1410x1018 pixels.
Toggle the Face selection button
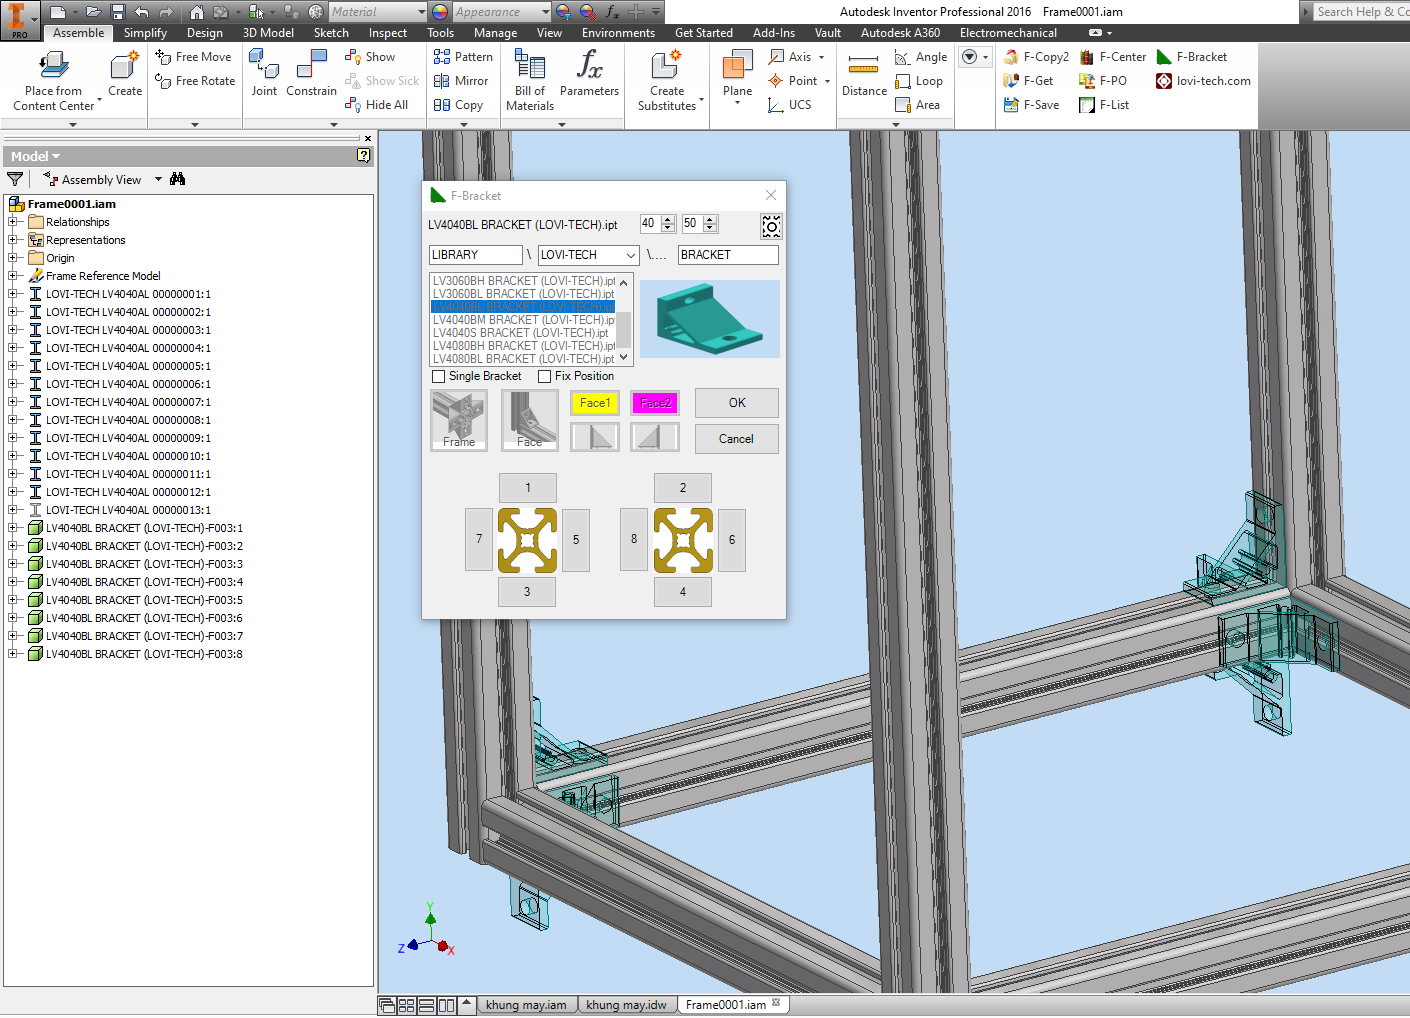[529, 420]
